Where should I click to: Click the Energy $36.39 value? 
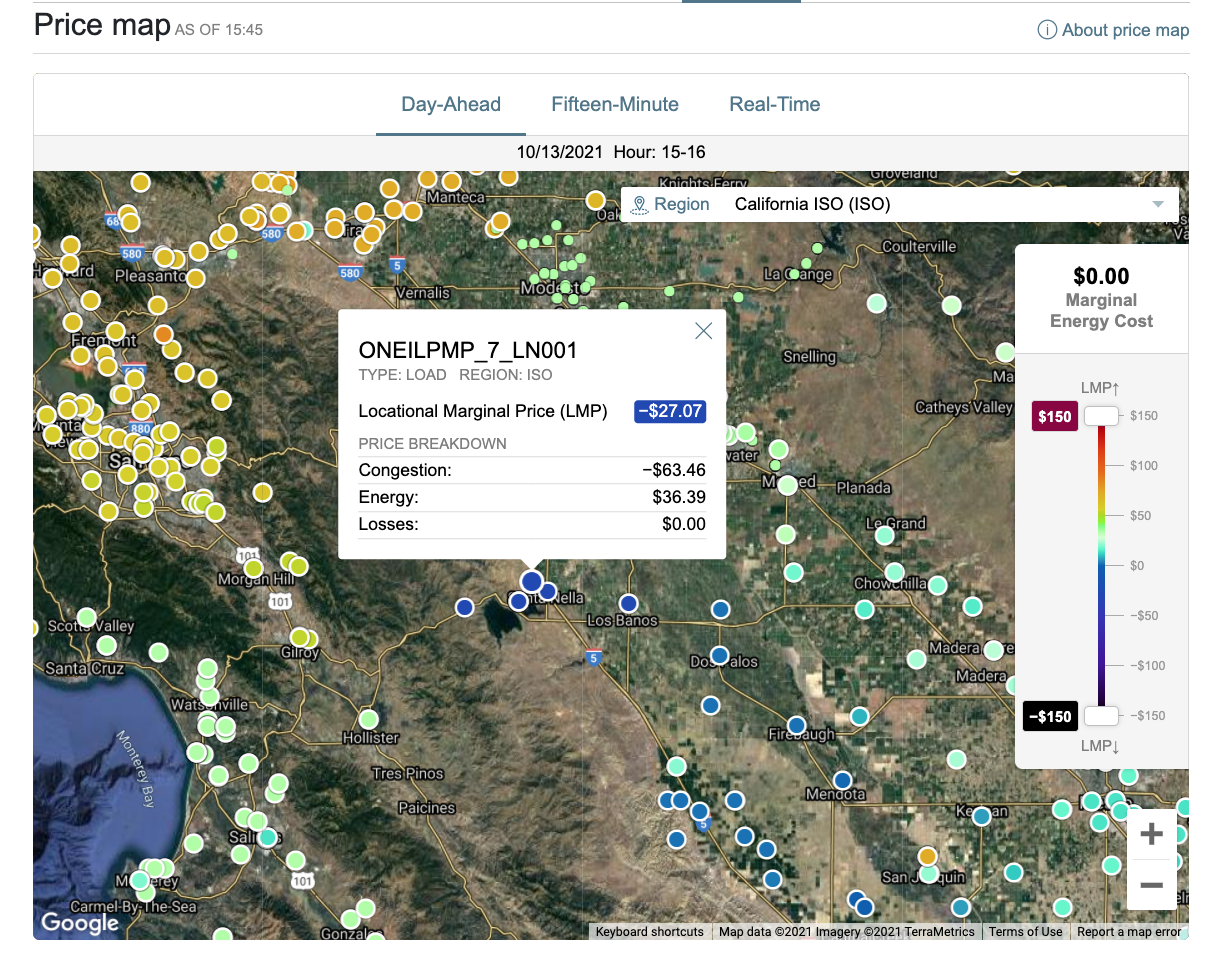pyautogui.click(x=679, y=497)
